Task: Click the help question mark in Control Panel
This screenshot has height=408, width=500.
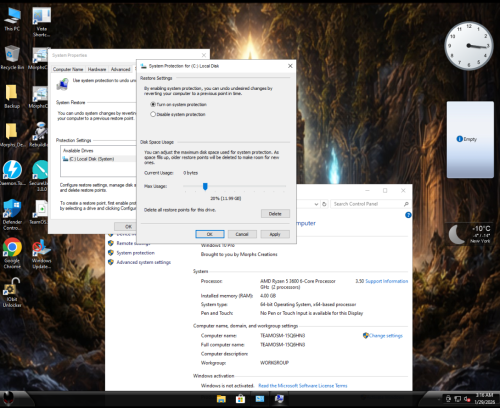Action: (408, 215)
